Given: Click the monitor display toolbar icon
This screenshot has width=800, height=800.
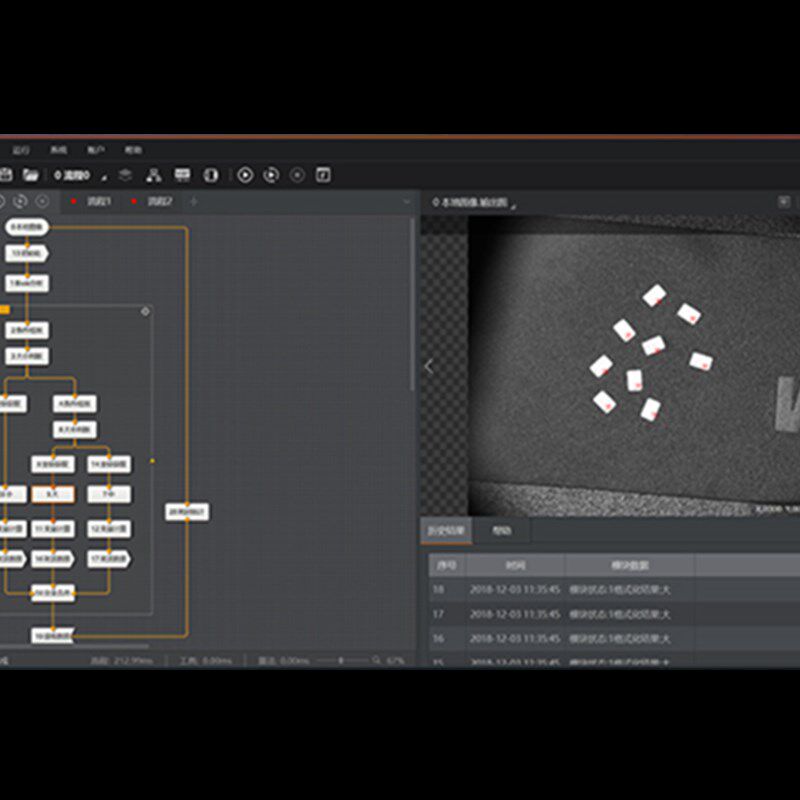Looking at the screenshot, I should click(x=182, y=175).
